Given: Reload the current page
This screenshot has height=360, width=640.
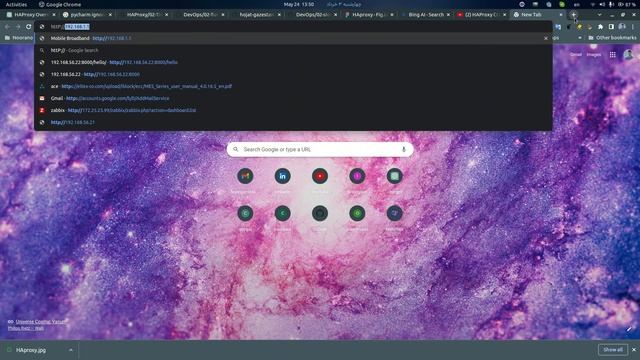Looking at the screenshot, I should click(29, 27).
